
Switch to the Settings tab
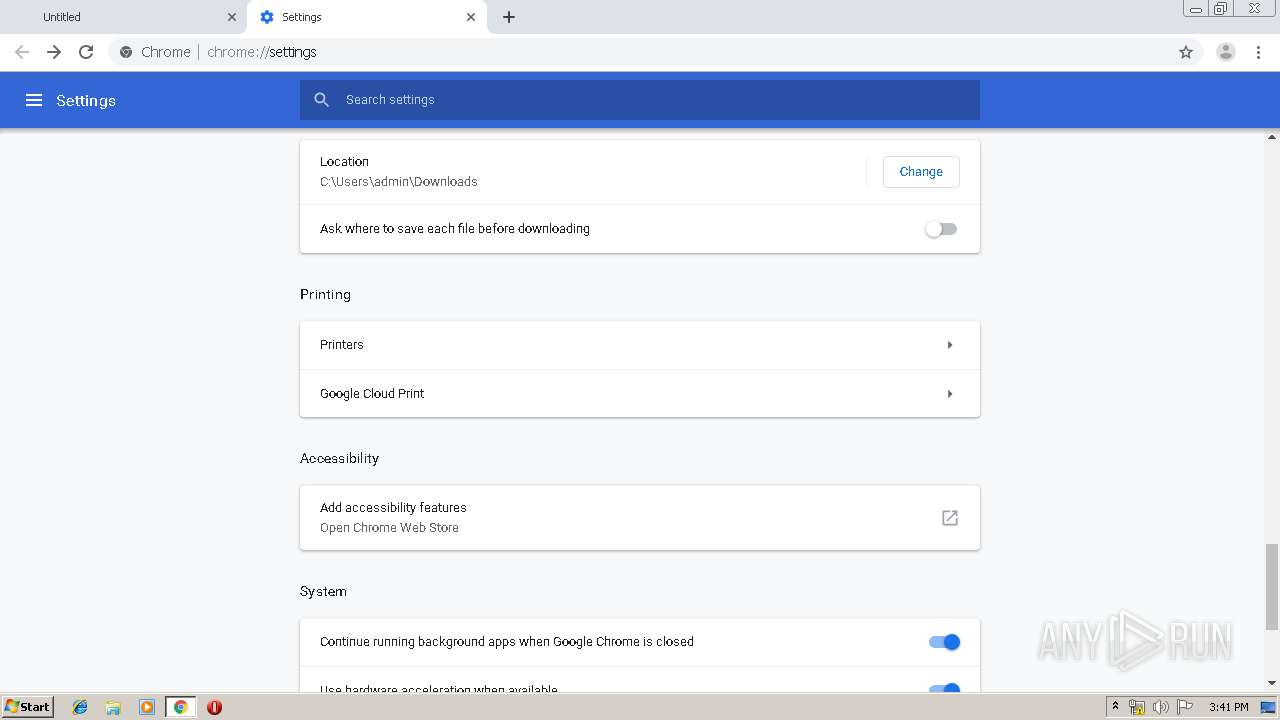coord(366,17)
